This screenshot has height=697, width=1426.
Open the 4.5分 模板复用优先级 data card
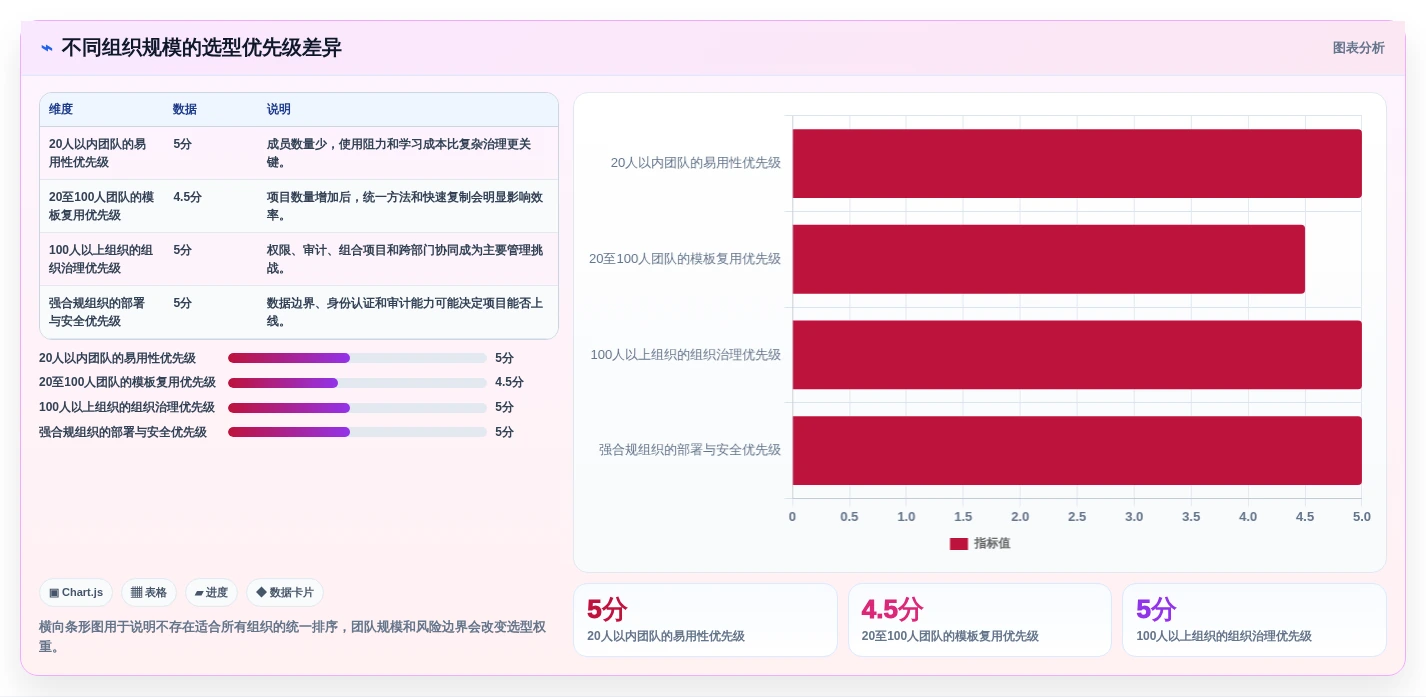980,620
